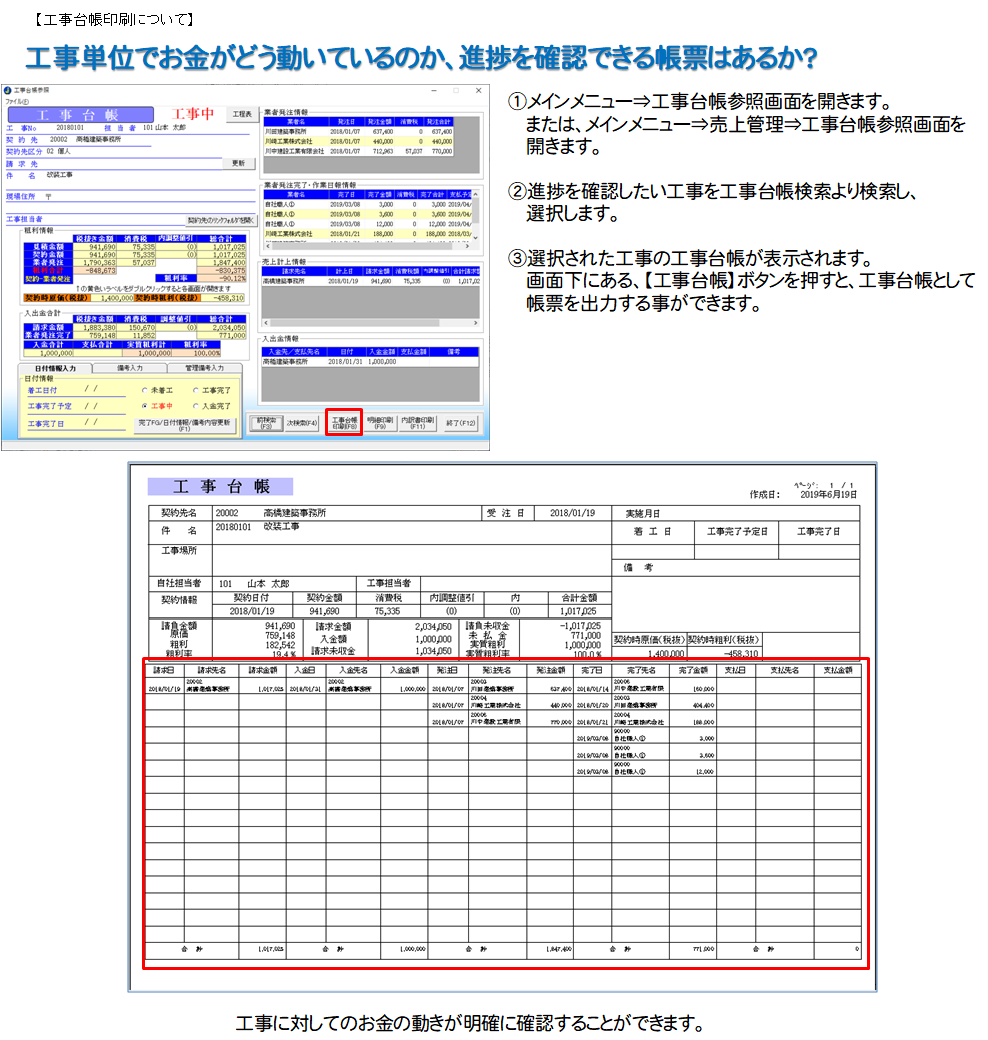Select the 工事中 radio button

pos(146,406)
